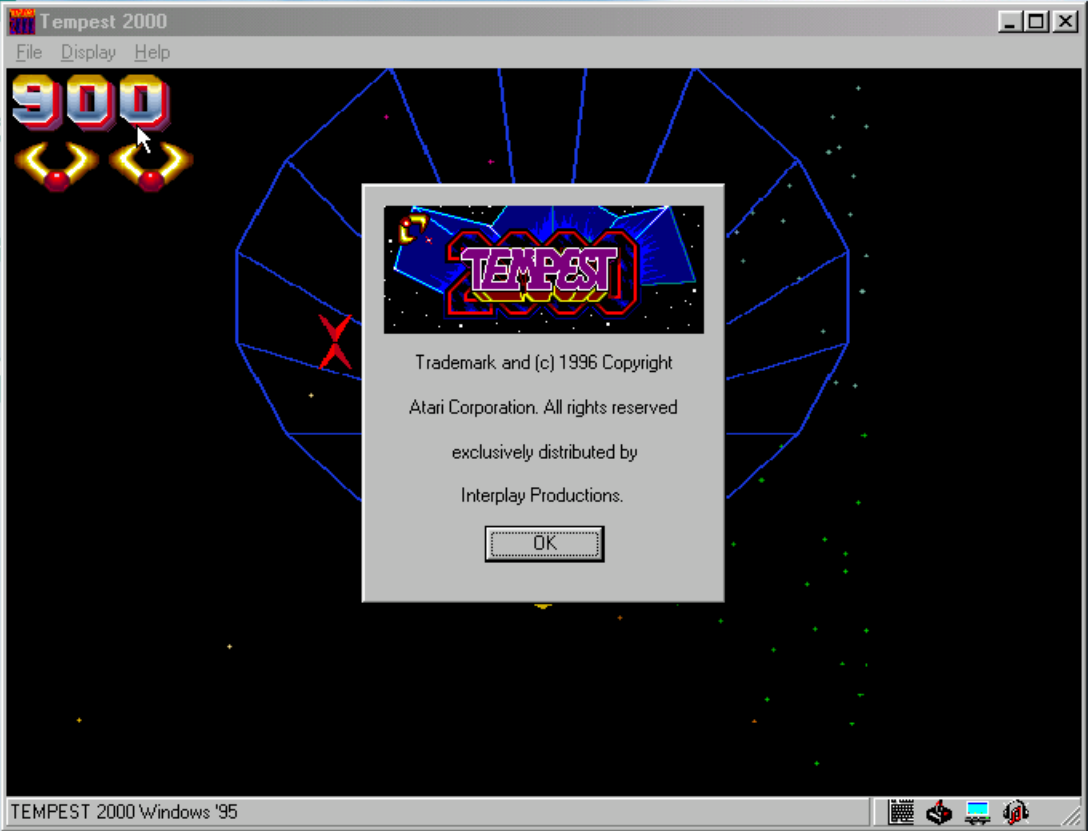Click the first yellow claw life icon
The width and height of the screenshot is (1088, 831).
(56, 166)
